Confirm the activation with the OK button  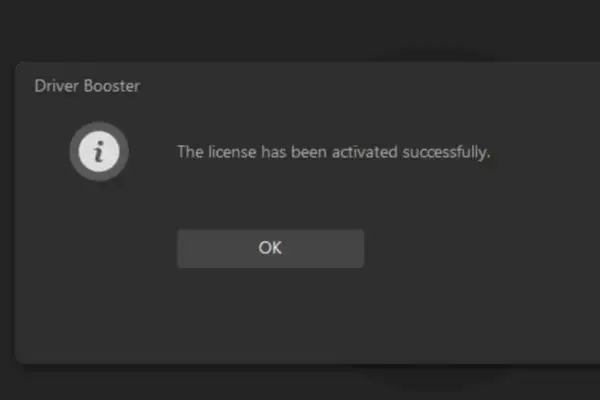click(x=270, y=248)
